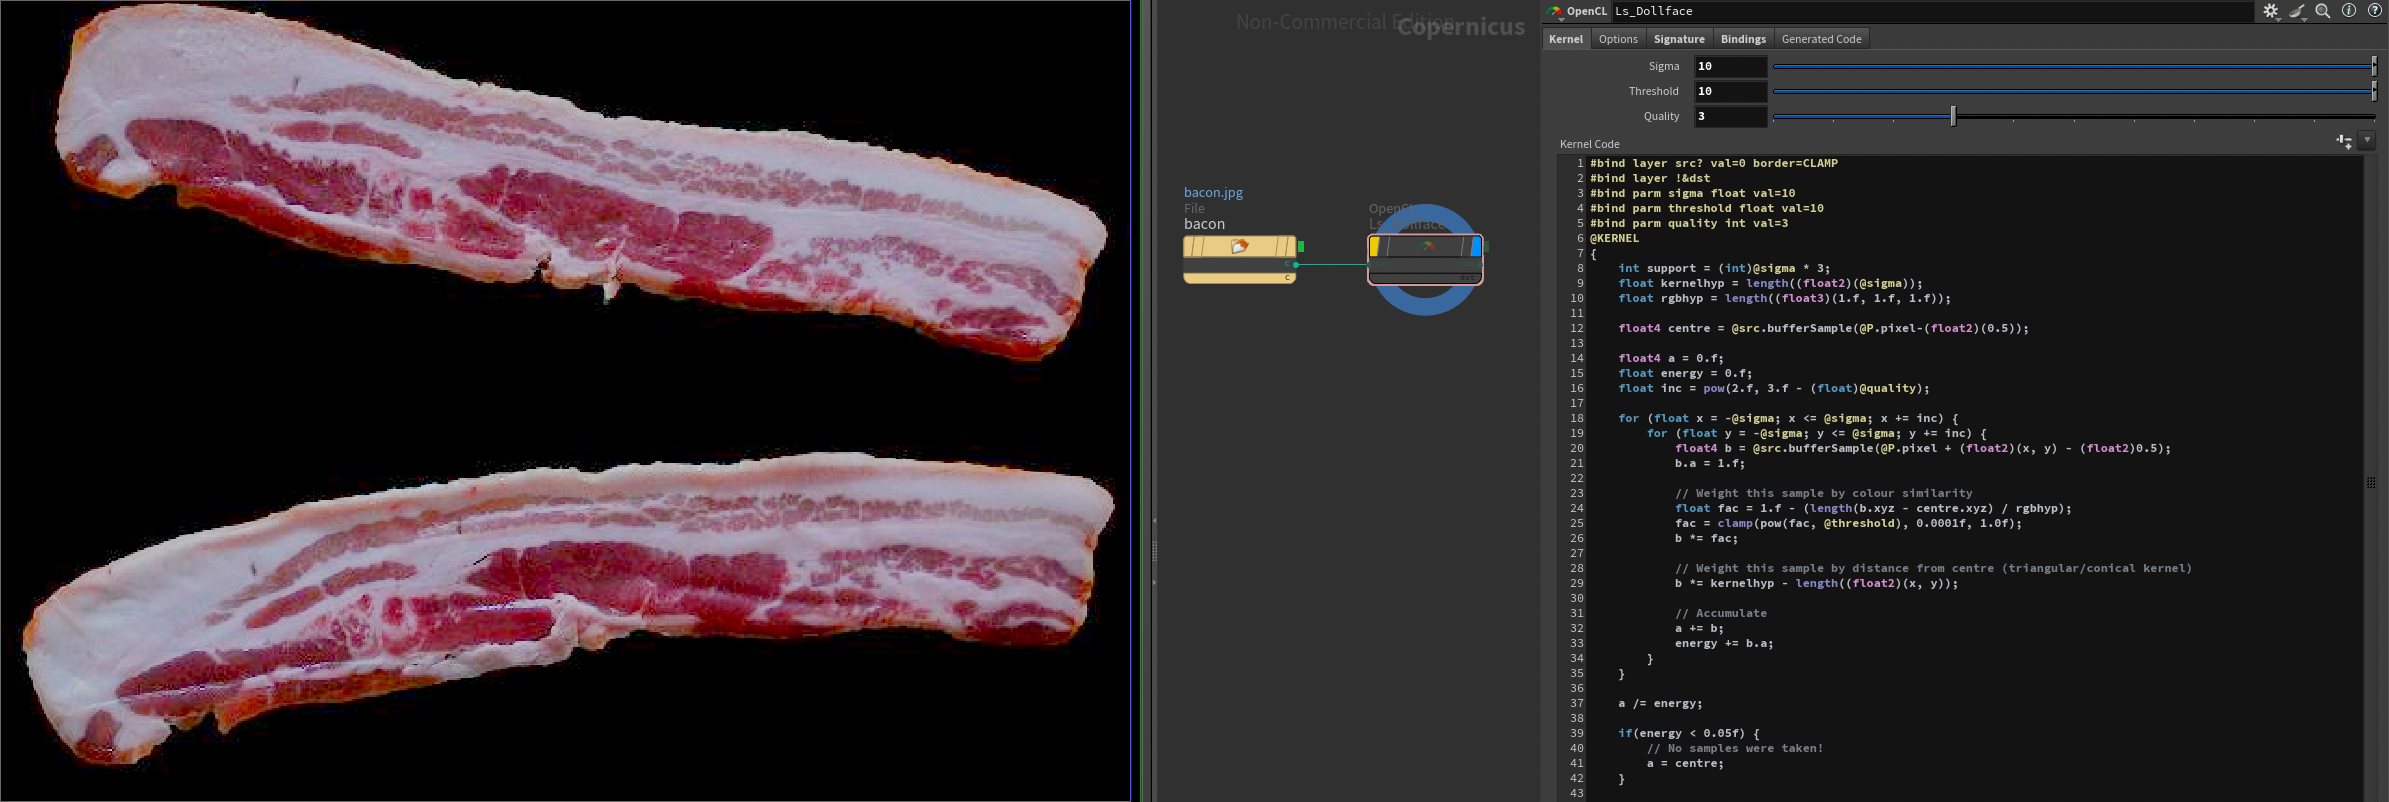Select the Bindings tab
The width and height of the screenshot is (2389, 802).
pos(1743,39)
